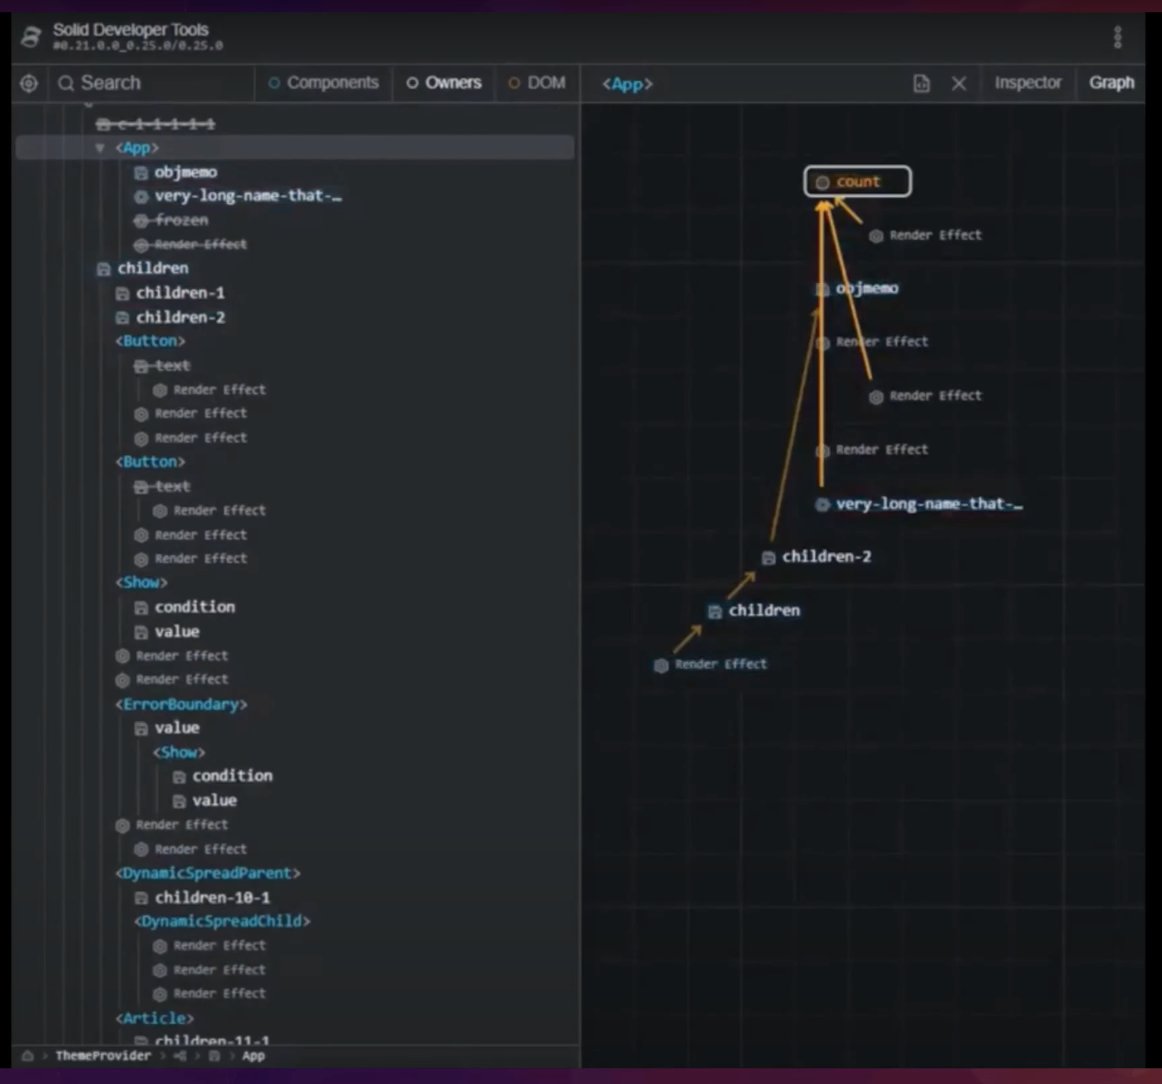
Task: Collapse the App component node
Action: point(100,147)
